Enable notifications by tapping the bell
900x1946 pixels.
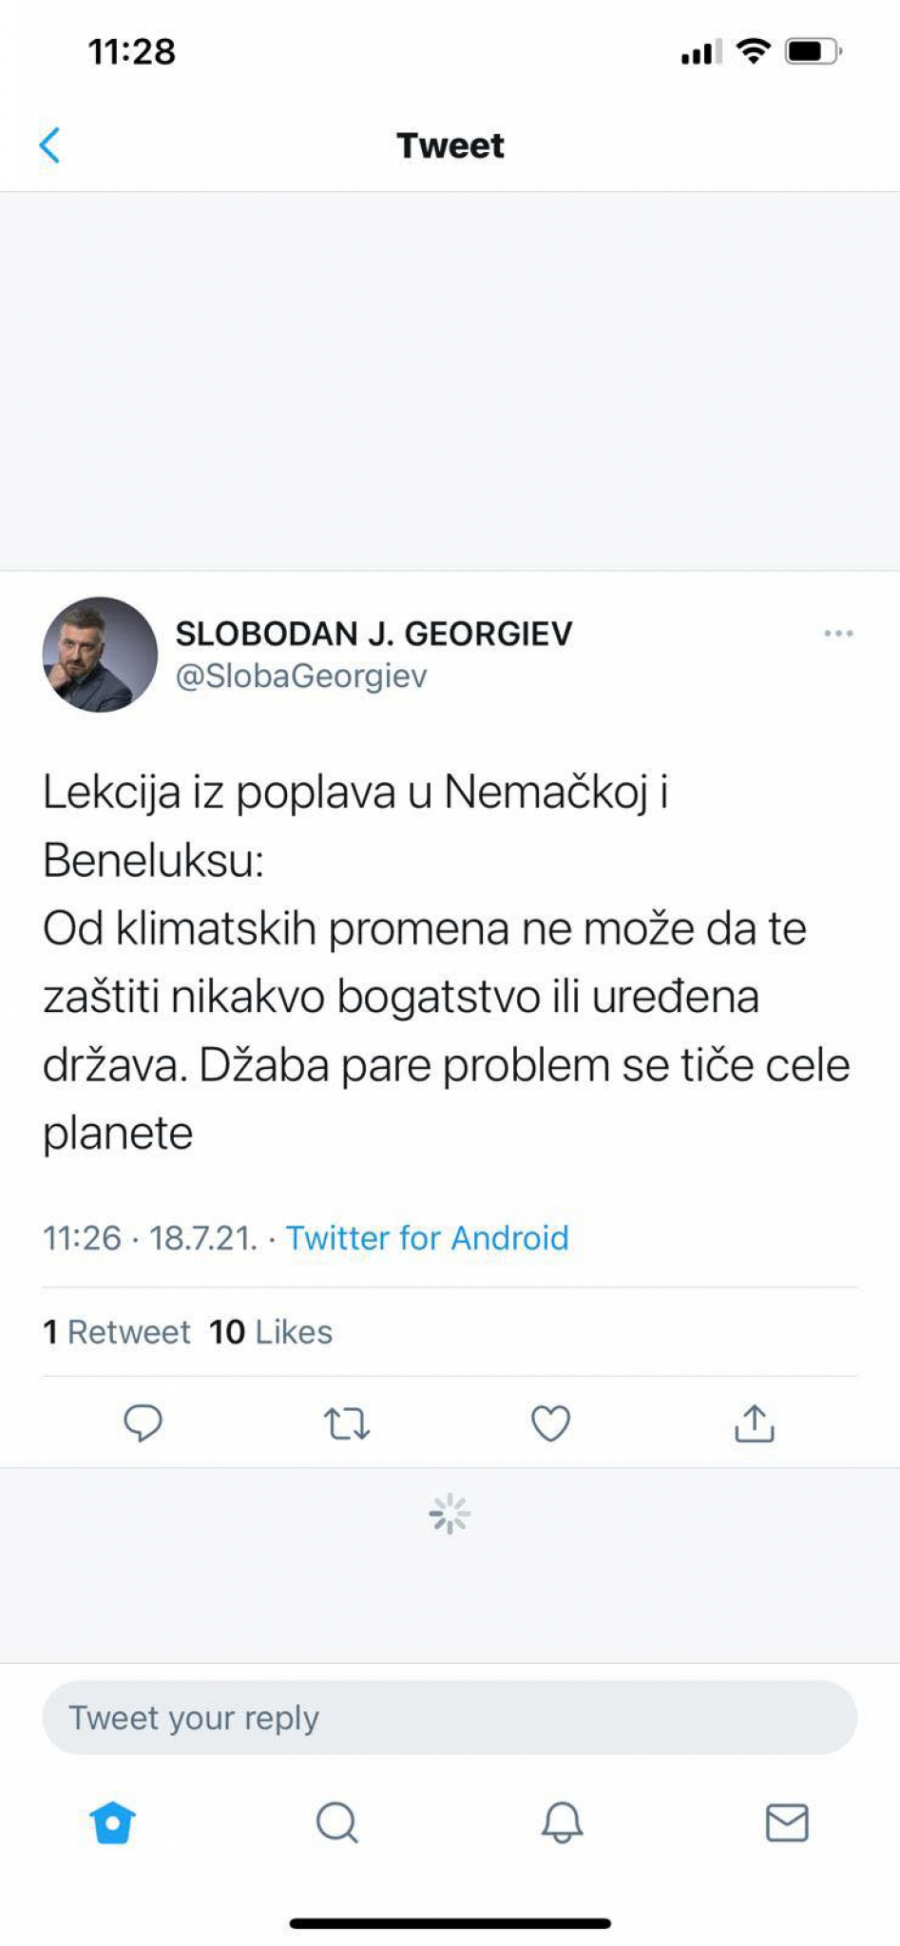562,1822
